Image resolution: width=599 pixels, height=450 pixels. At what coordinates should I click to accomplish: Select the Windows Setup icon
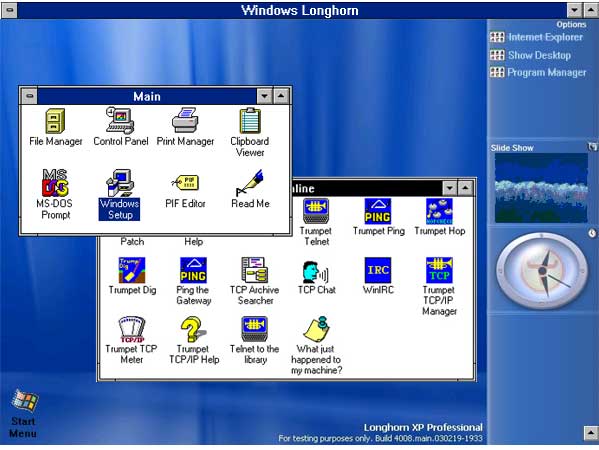[120, 194]
